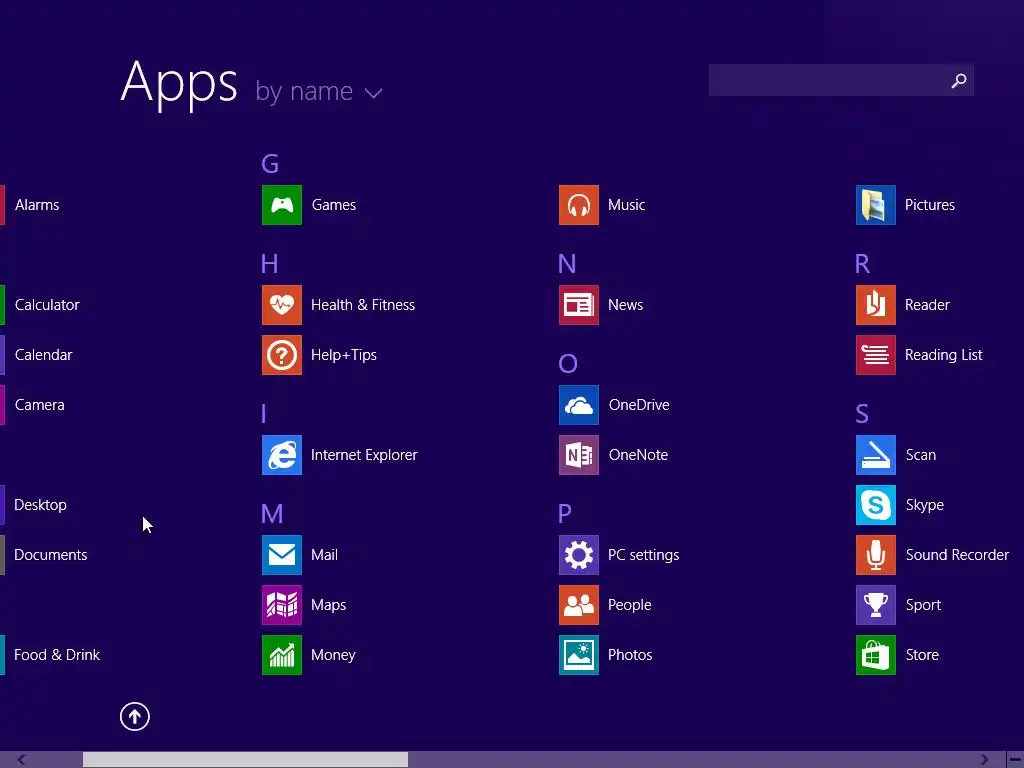Viewport: 1024px width, 768px height.
Task: Open PC settings gear icon
Action: click(x=579, y=555)
